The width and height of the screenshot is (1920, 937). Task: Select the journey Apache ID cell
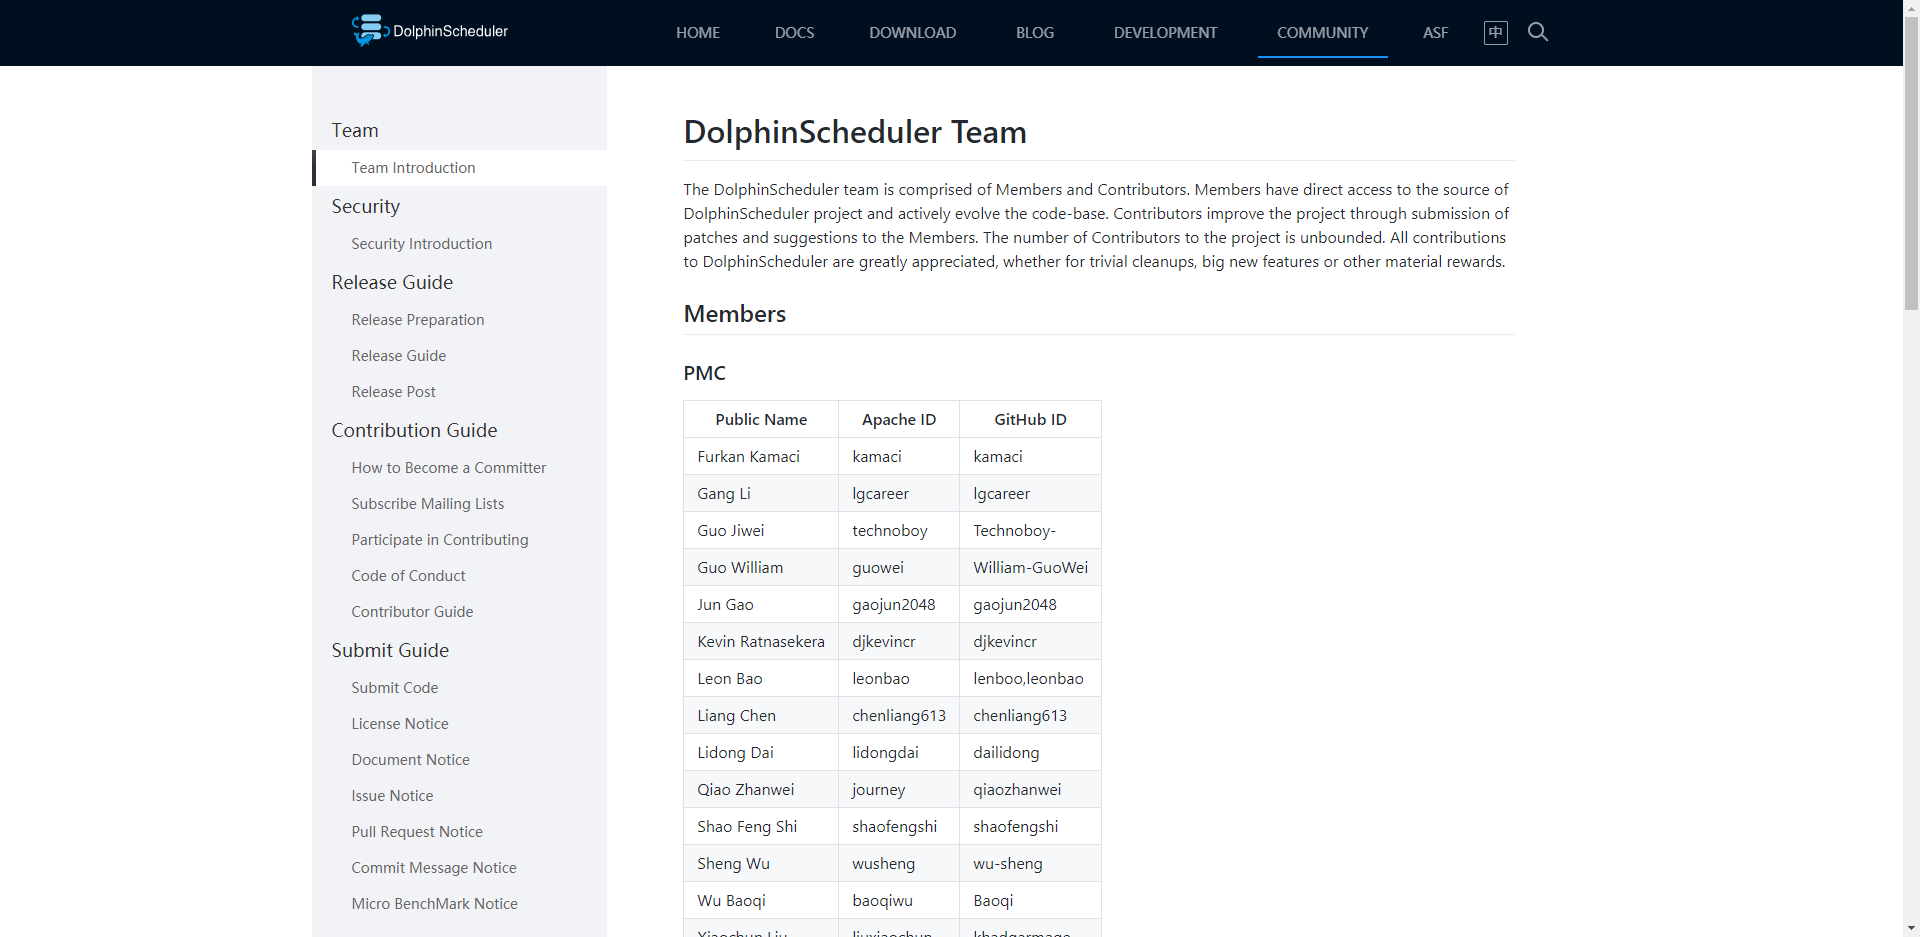(899, 790)
